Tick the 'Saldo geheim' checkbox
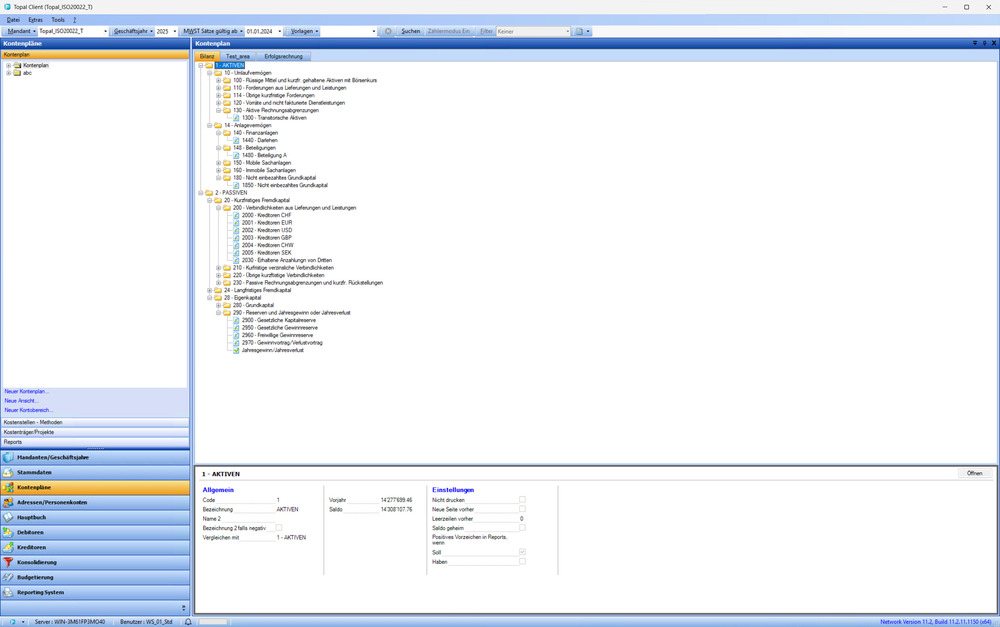The image size is (1000, 627). coord(522,528)
